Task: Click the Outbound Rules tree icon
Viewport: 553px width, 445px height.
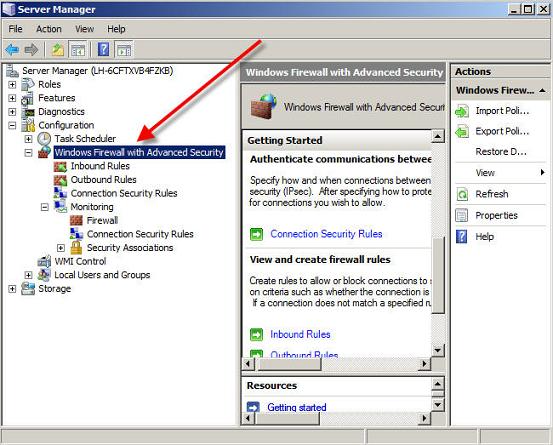Action: click(x=60, y=180)
